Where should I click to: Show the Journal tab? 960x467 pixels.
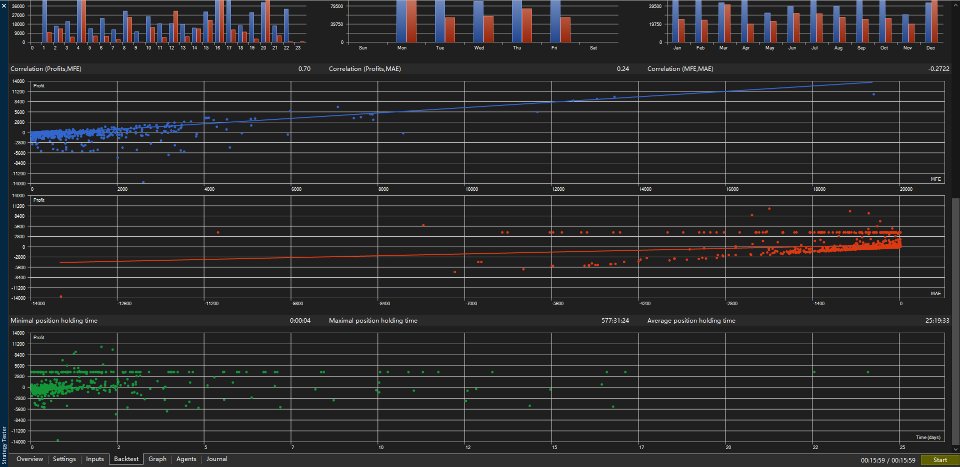click(217, 459)
